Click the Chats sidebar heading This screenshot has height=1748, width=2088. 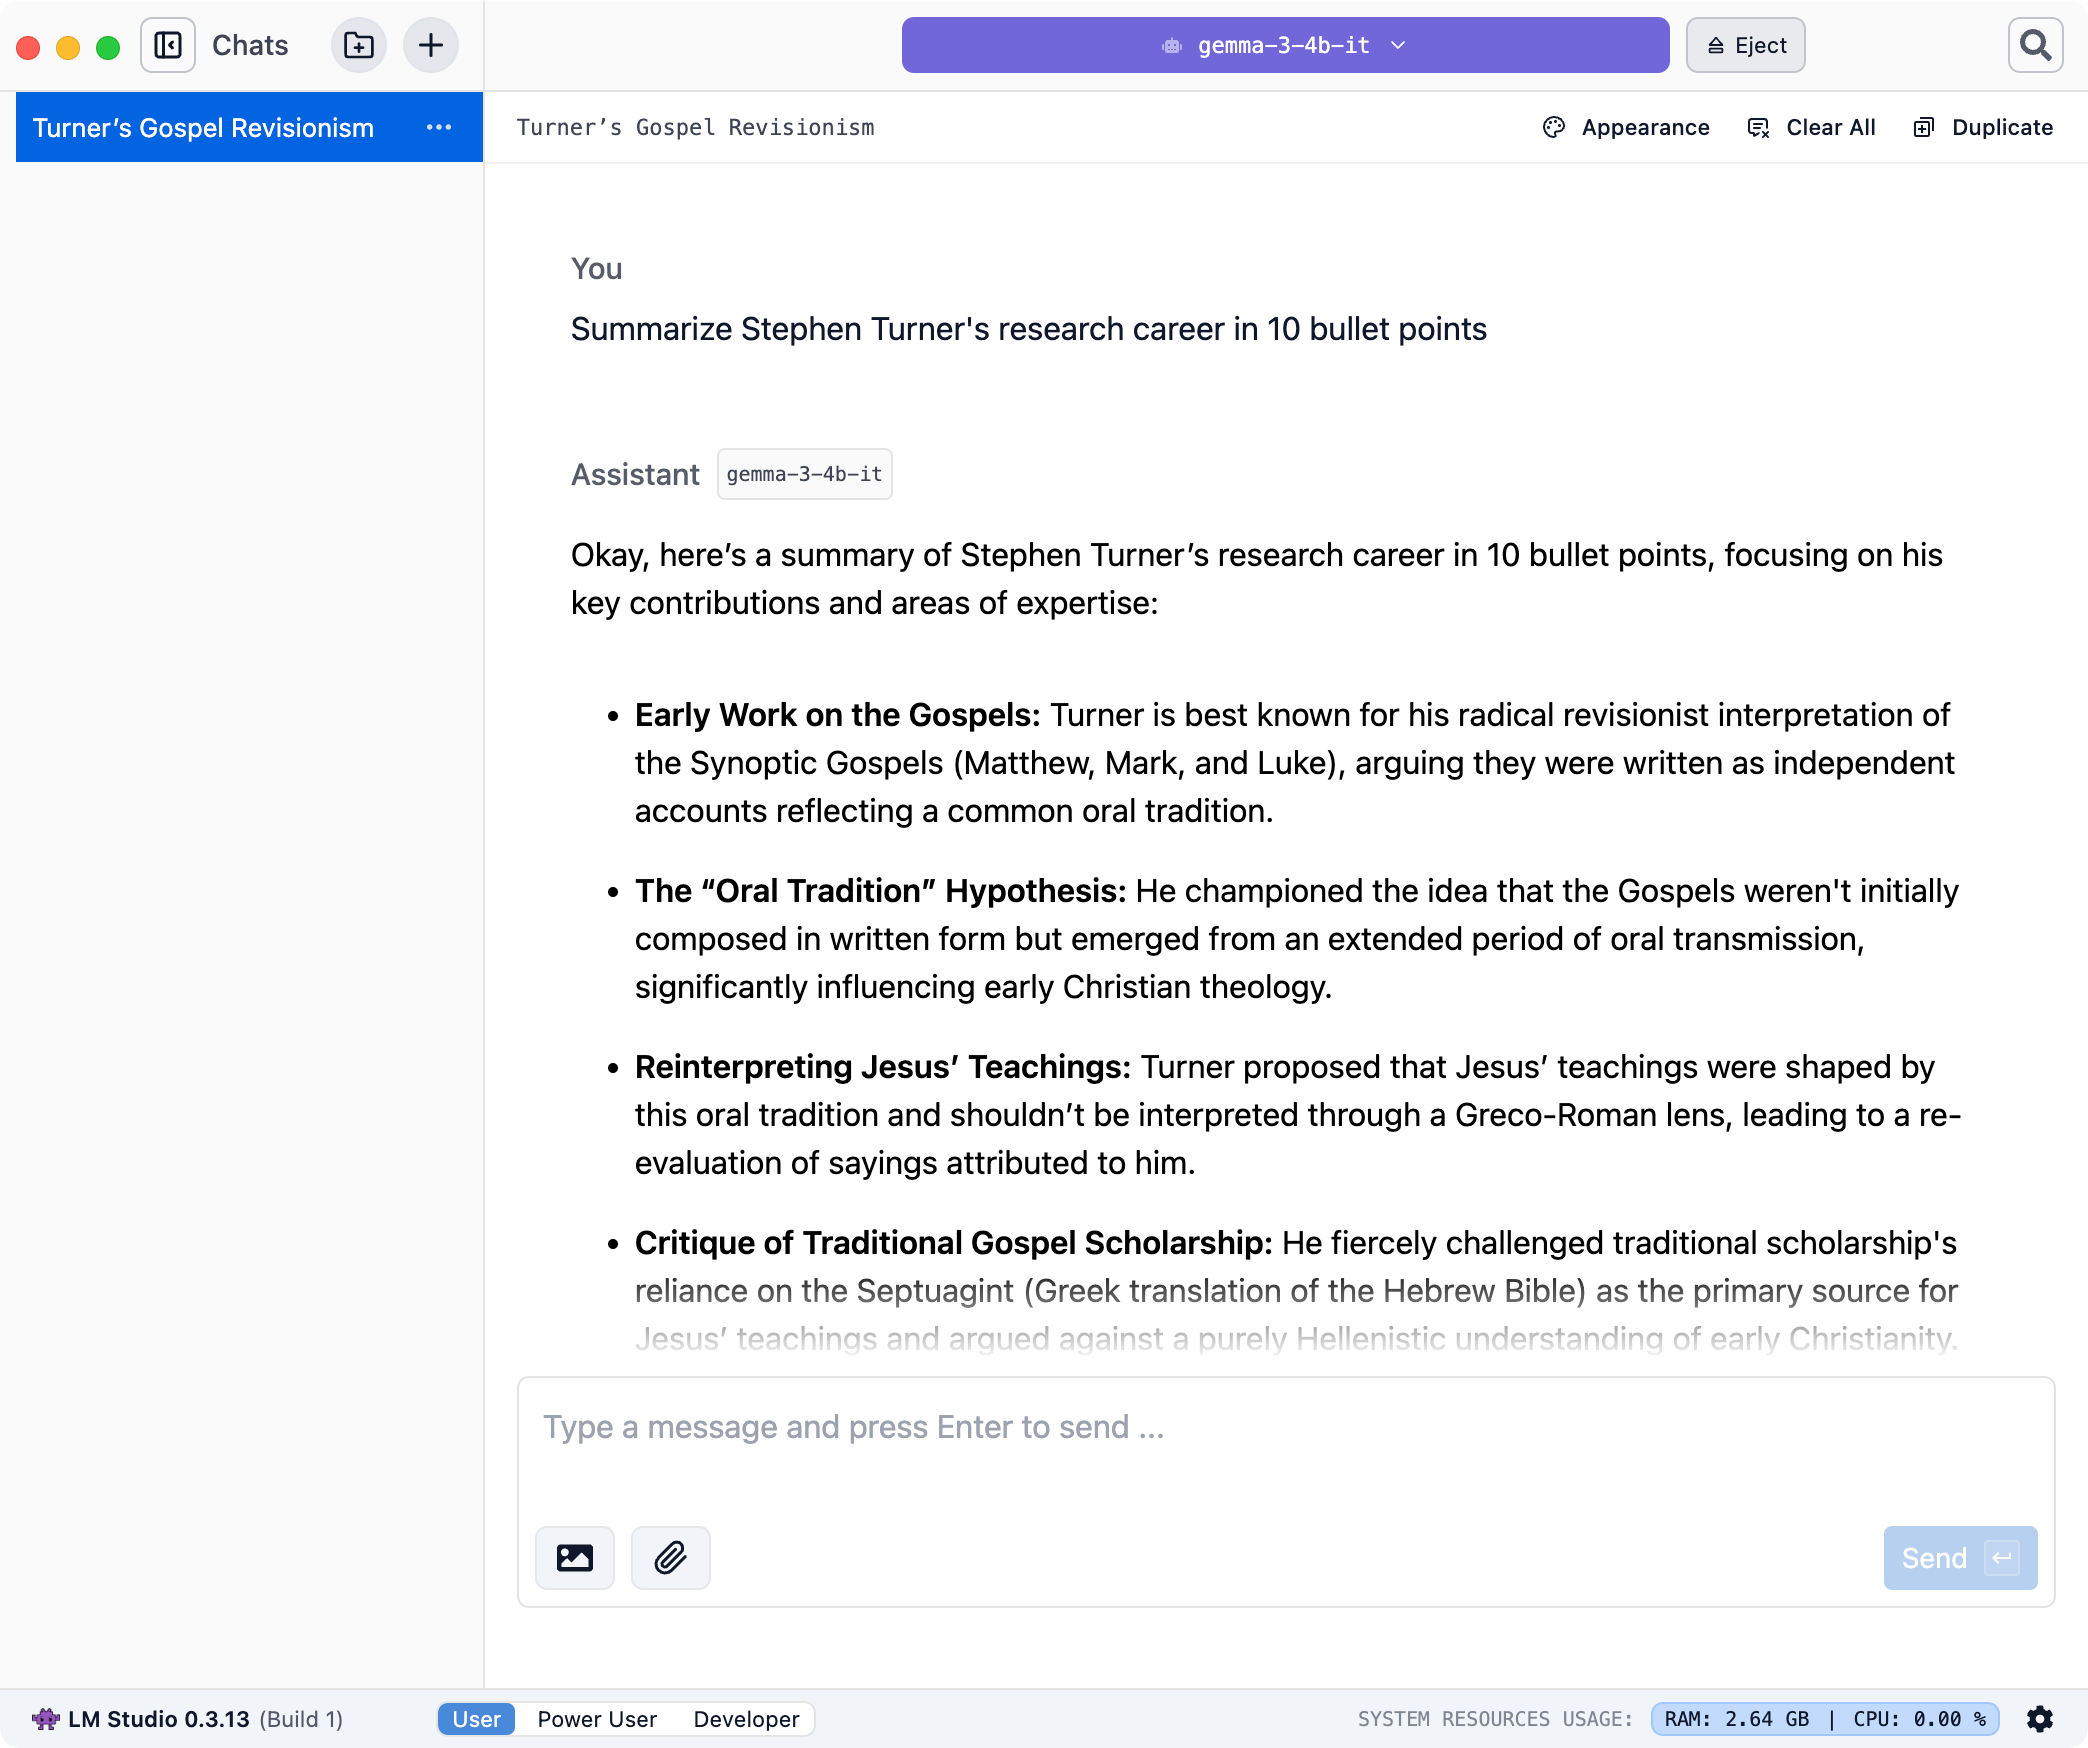click(x=250, y=45)
